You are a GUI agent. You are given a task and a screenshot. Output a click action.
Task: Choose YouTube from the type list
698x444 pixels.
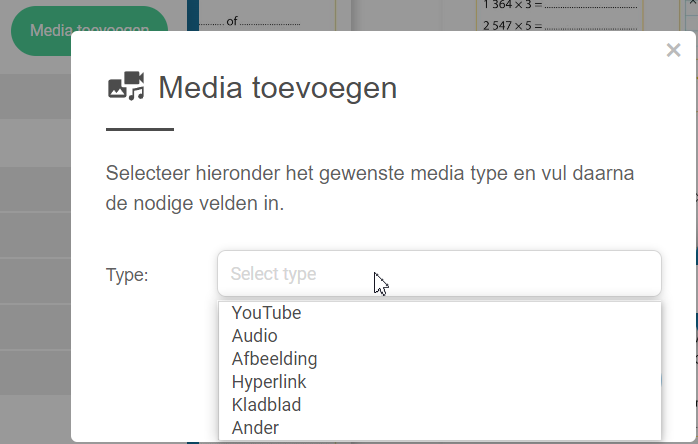point(266,313)
